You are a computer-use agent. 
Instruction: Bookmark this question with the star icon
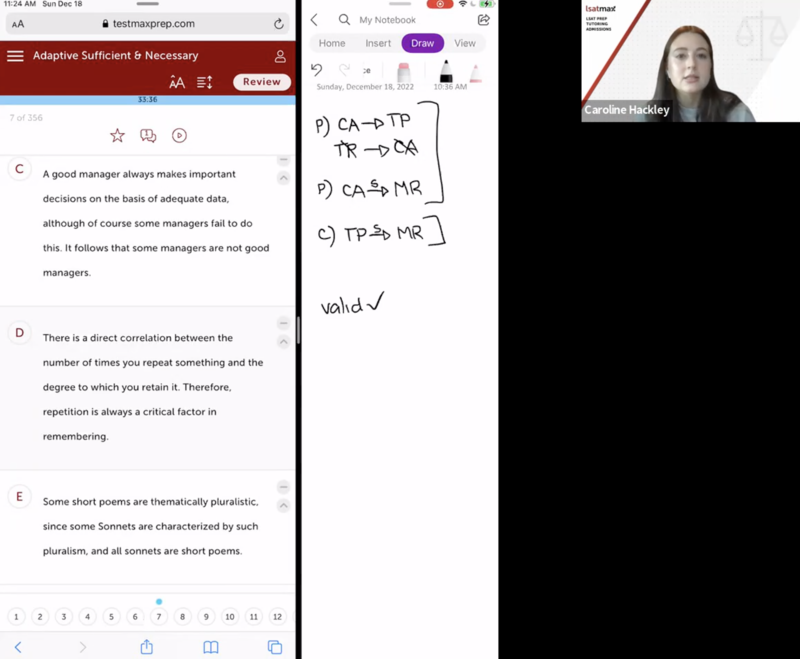click(117, 135)
